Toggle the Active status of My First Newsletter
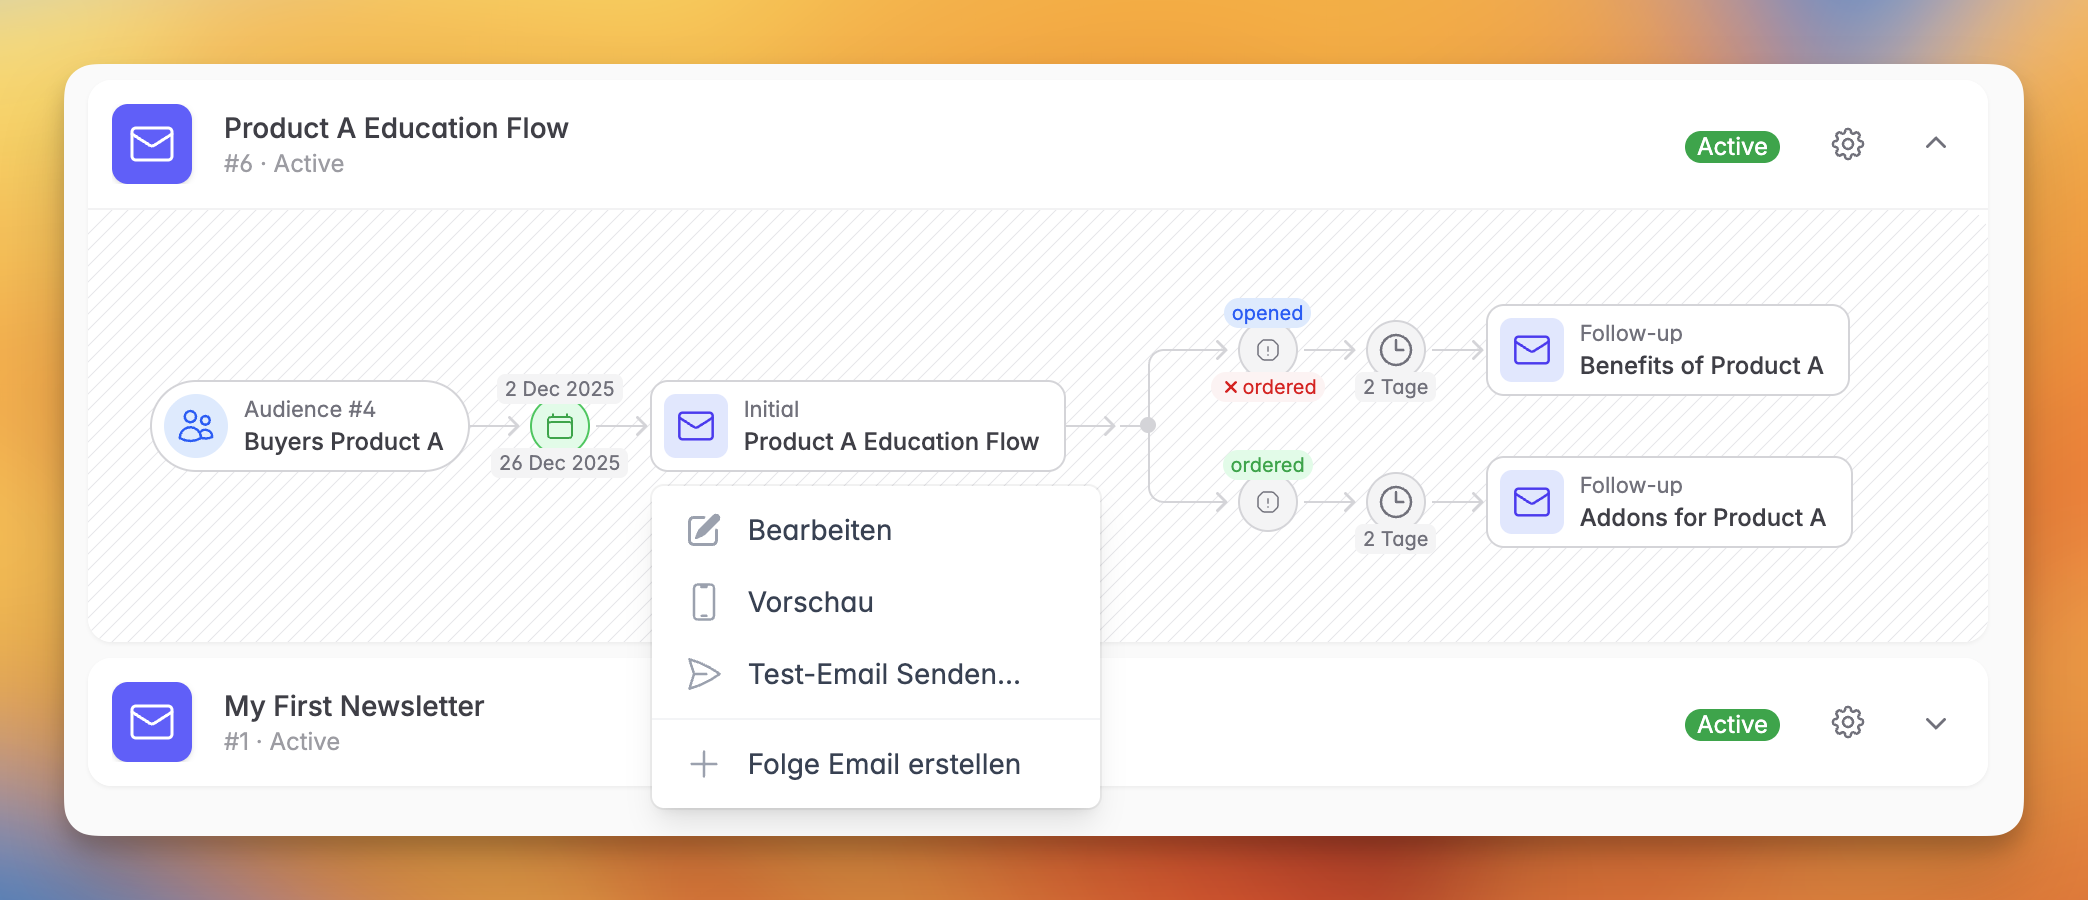The height and width of the screenshot is (900, 2088). click(x=1731, y=724)
